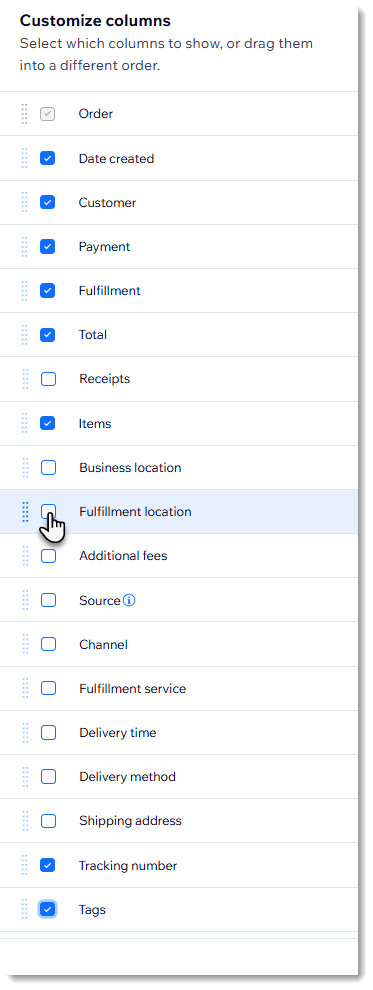The height and width of the screenshot is (990, 373).
Task: Click the drag handle beside Total
Action: pos(25,335)
